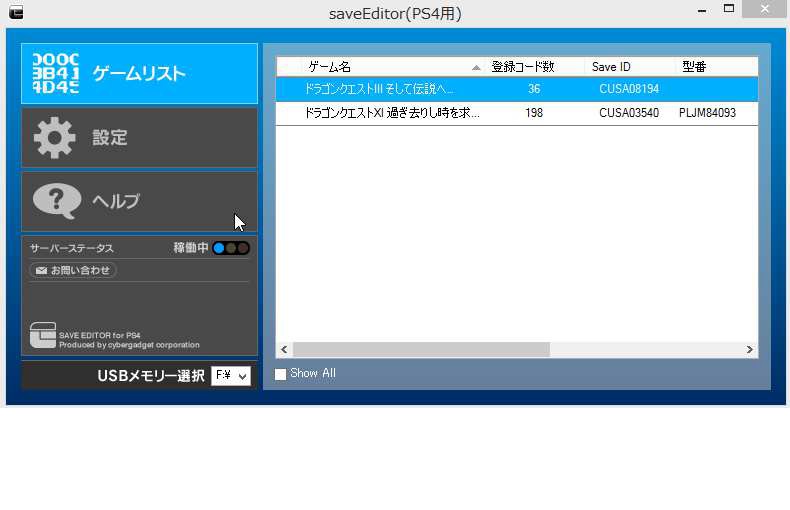
Task: Click the question mark help bubble icon
Action: [x=57, y=201]
